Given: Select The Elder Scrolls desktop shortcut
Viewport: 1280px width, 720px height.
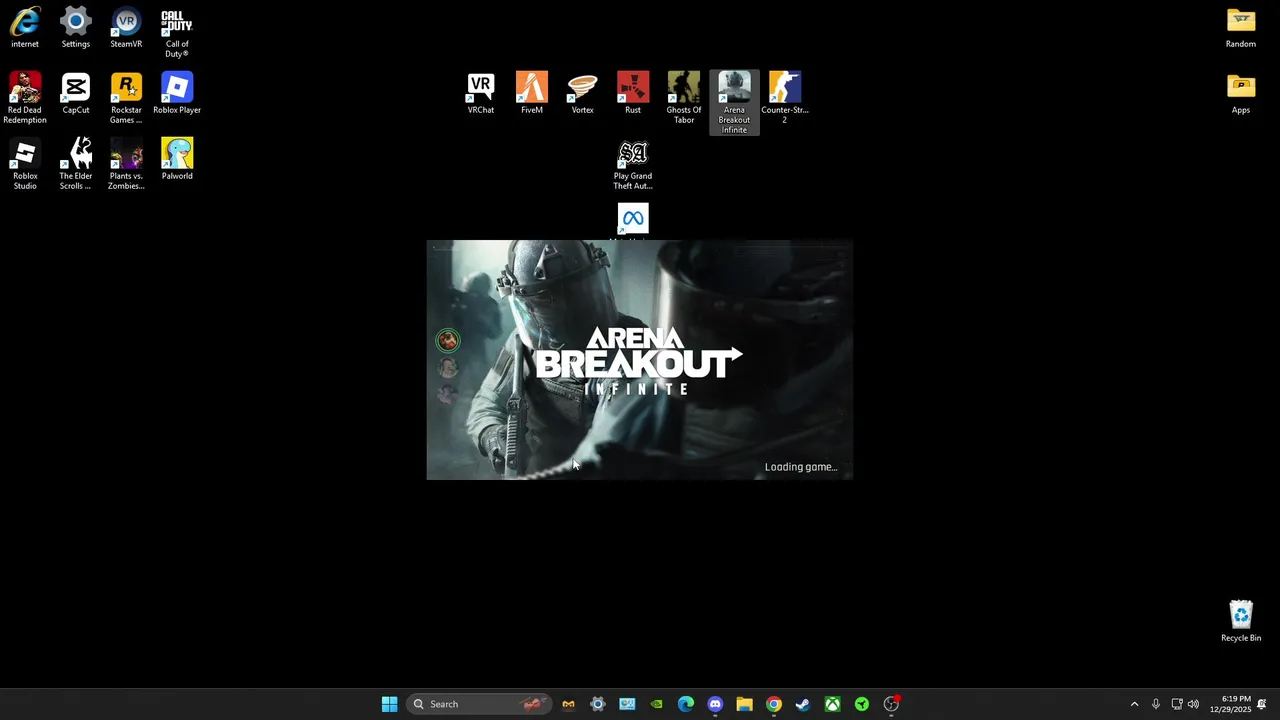Looking at the screenshot, I should click(x=75, y=164).
